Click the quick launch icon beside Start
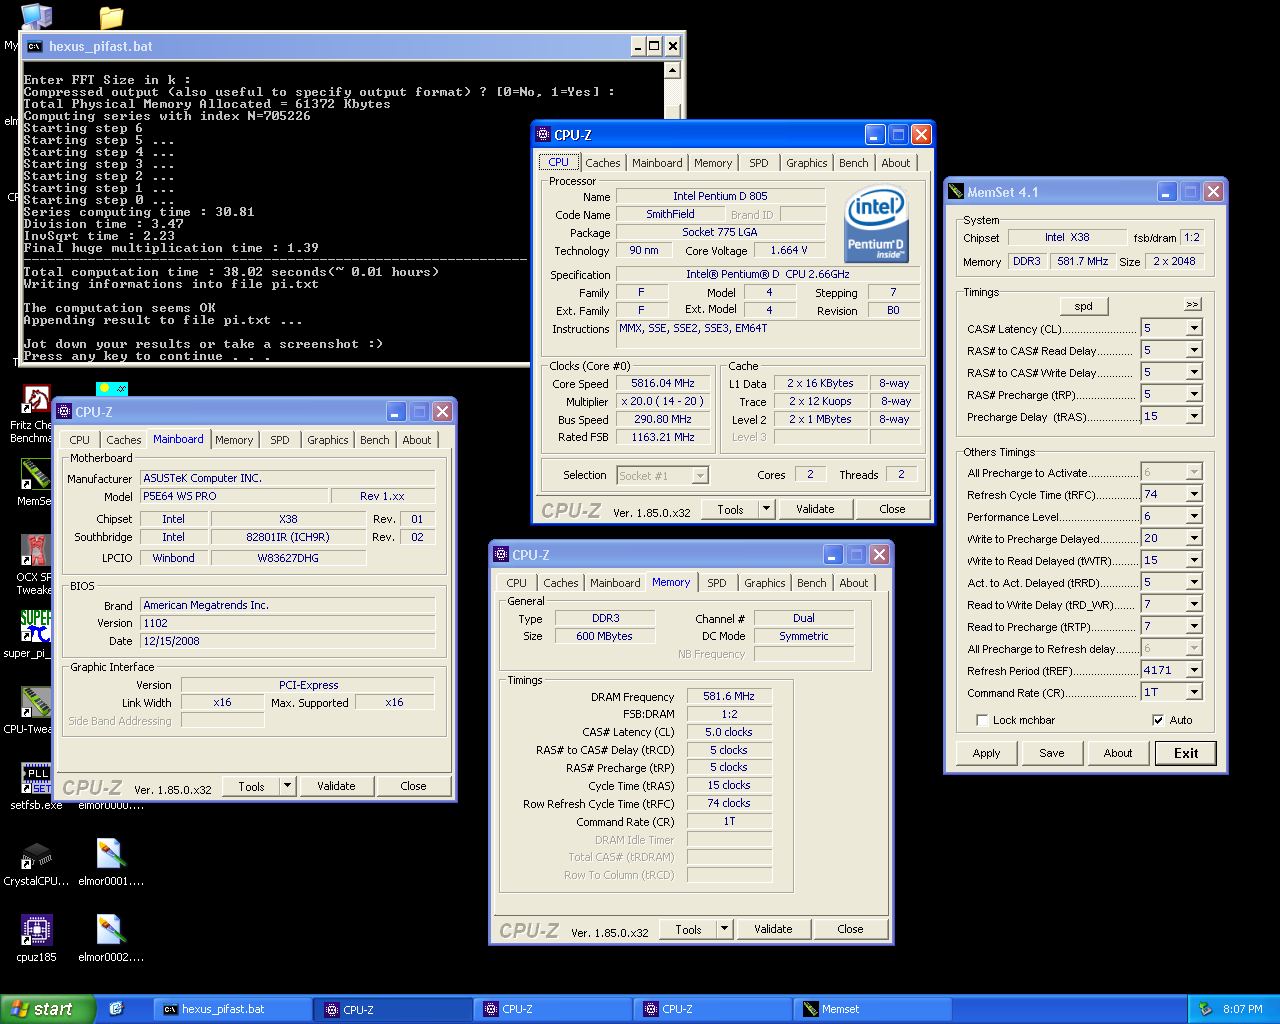Viewport: 1280px width, 1024px height. point(116,1009)
